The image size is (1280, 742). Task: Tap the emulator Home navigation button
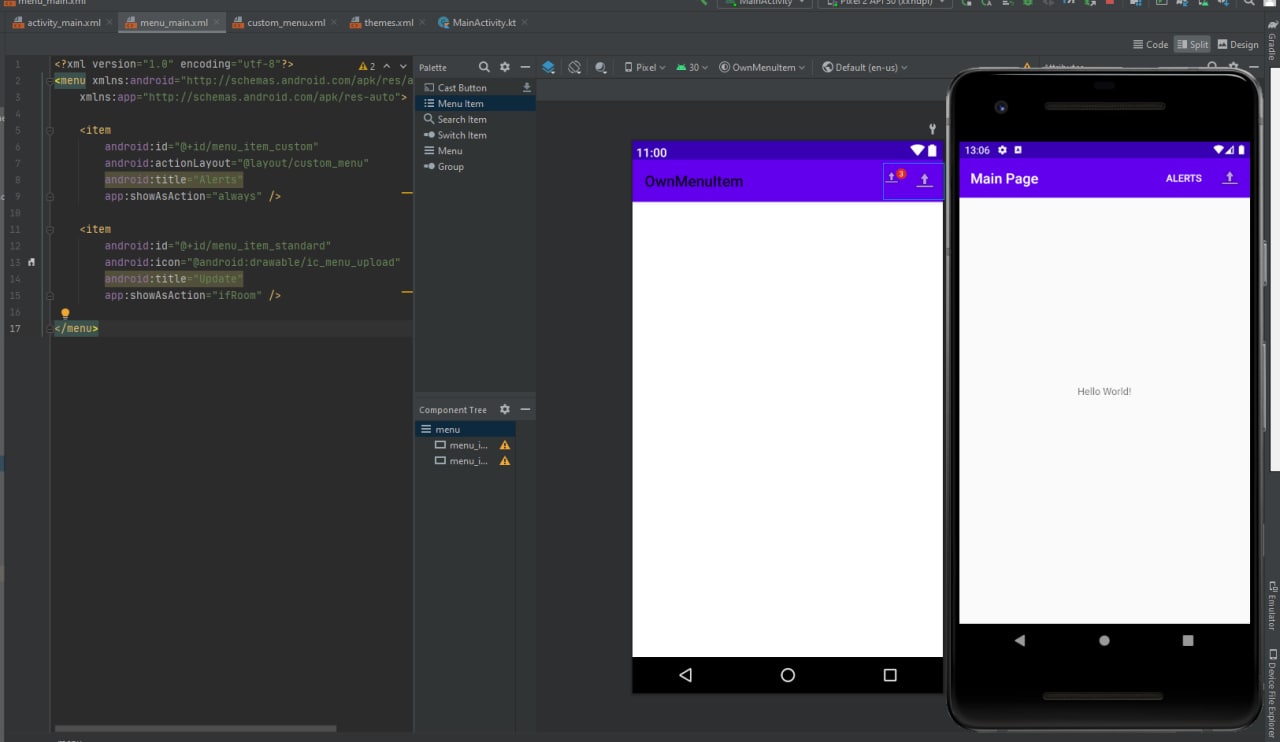click(x=1104, y=640)
